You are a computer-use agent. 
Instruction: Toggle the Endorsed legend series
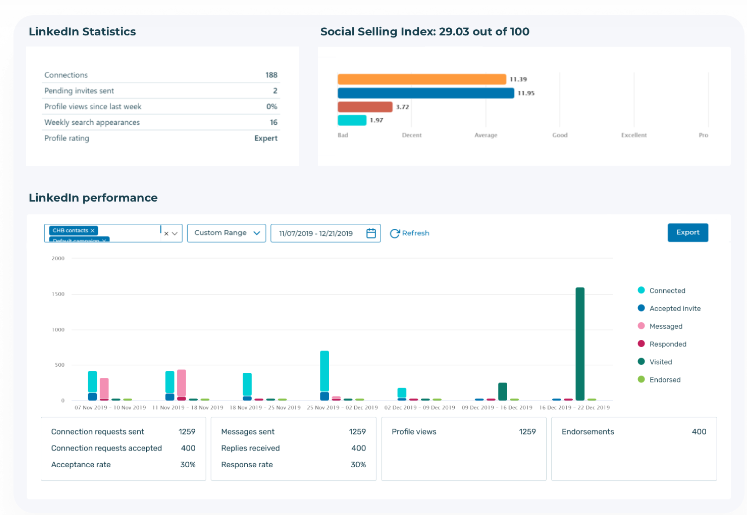[x=659, y=380]
